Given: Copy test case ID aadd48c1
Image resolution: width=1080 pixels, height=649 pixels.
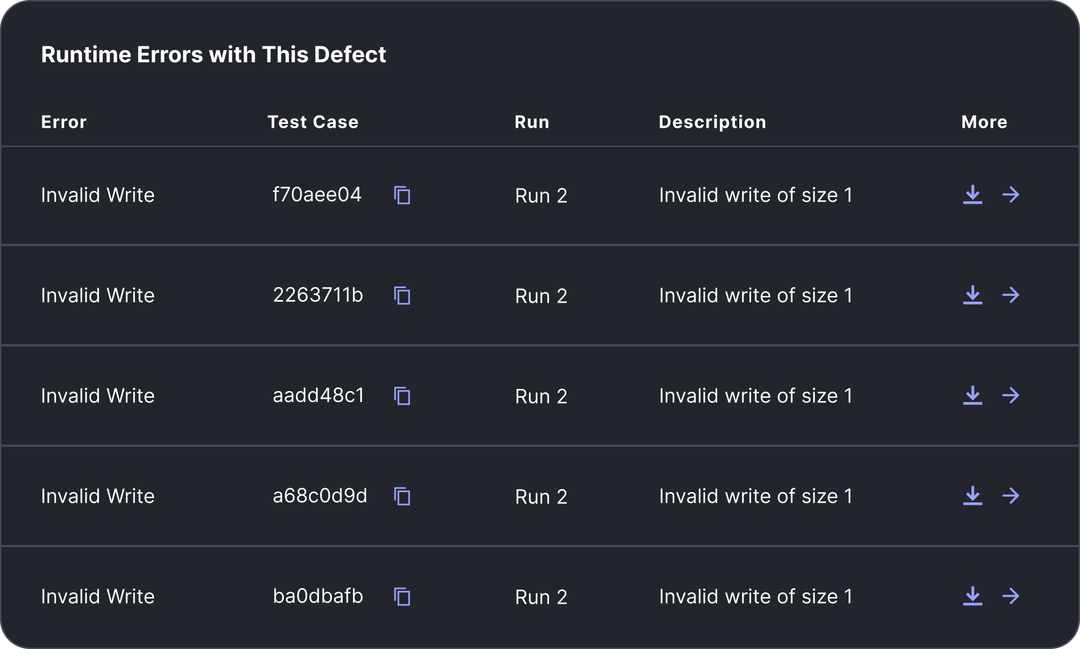Looking at the screenshot, I should point(402,395).
